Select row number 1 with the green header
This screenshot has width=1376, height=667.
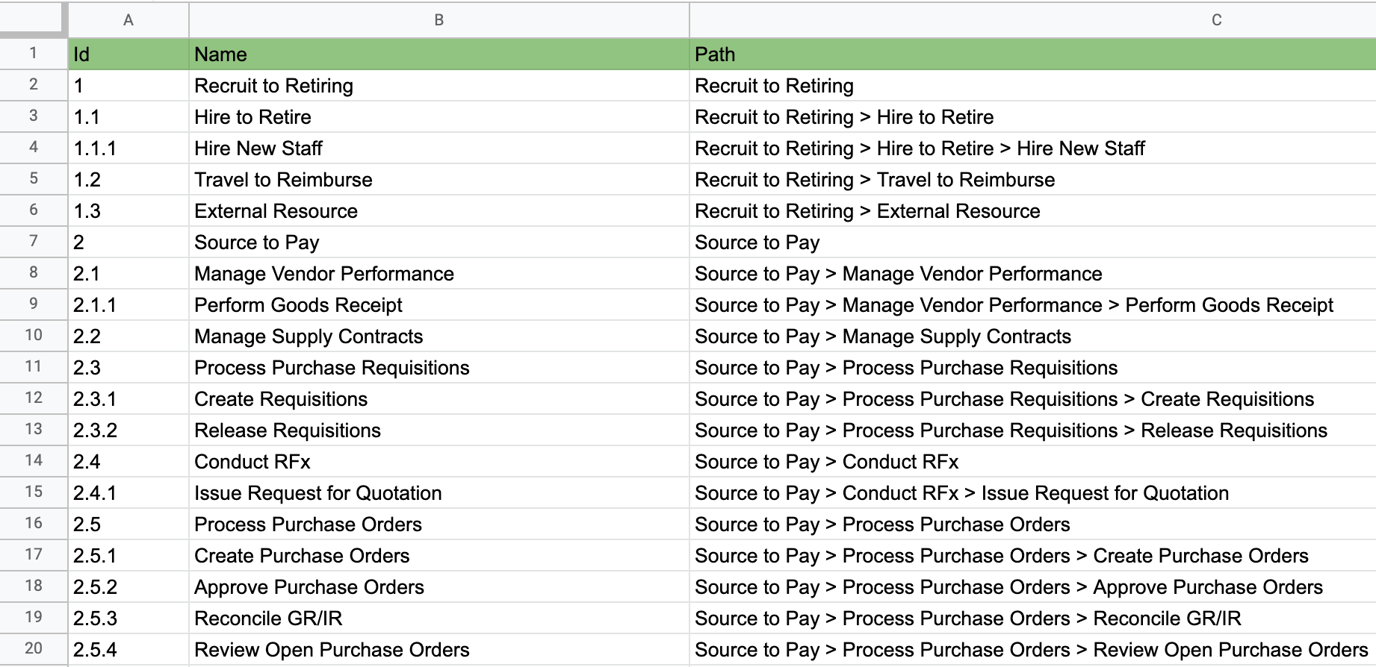pos(33,54)
